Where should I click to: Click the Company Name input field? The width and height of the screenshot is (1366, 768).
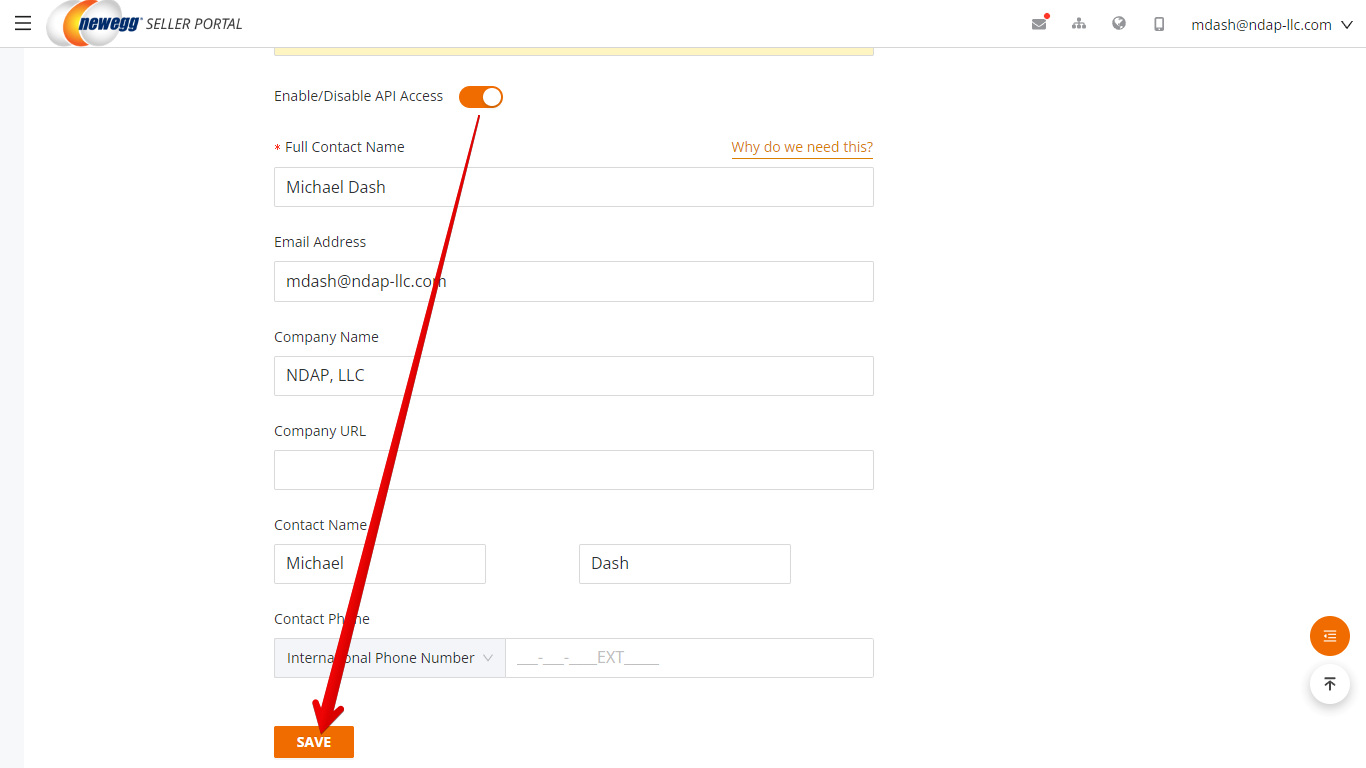(574, 376)
